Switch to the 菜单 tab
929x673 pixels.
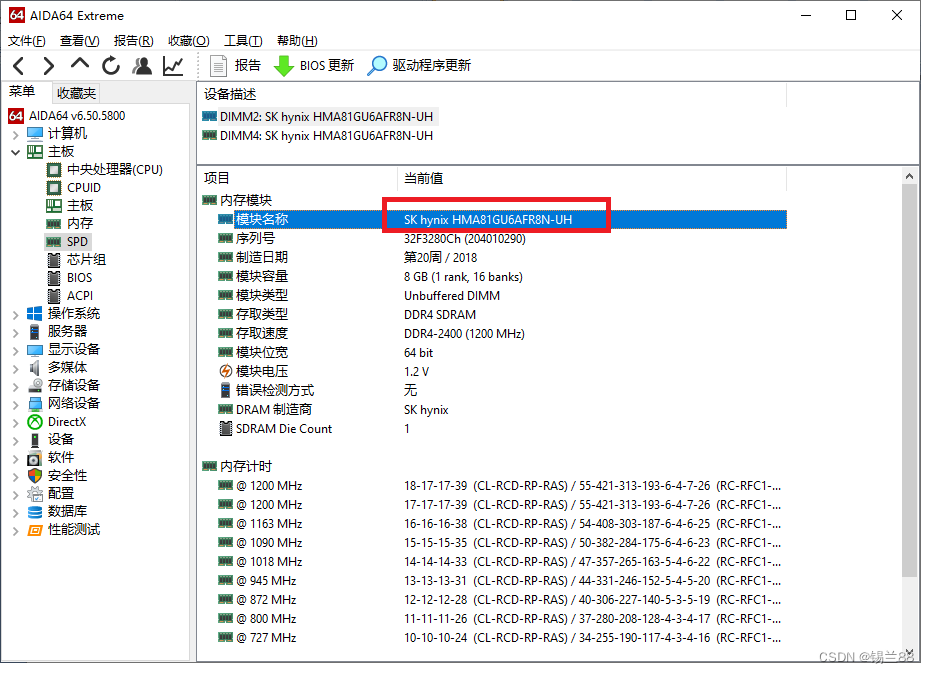click(x=23, y=92)
